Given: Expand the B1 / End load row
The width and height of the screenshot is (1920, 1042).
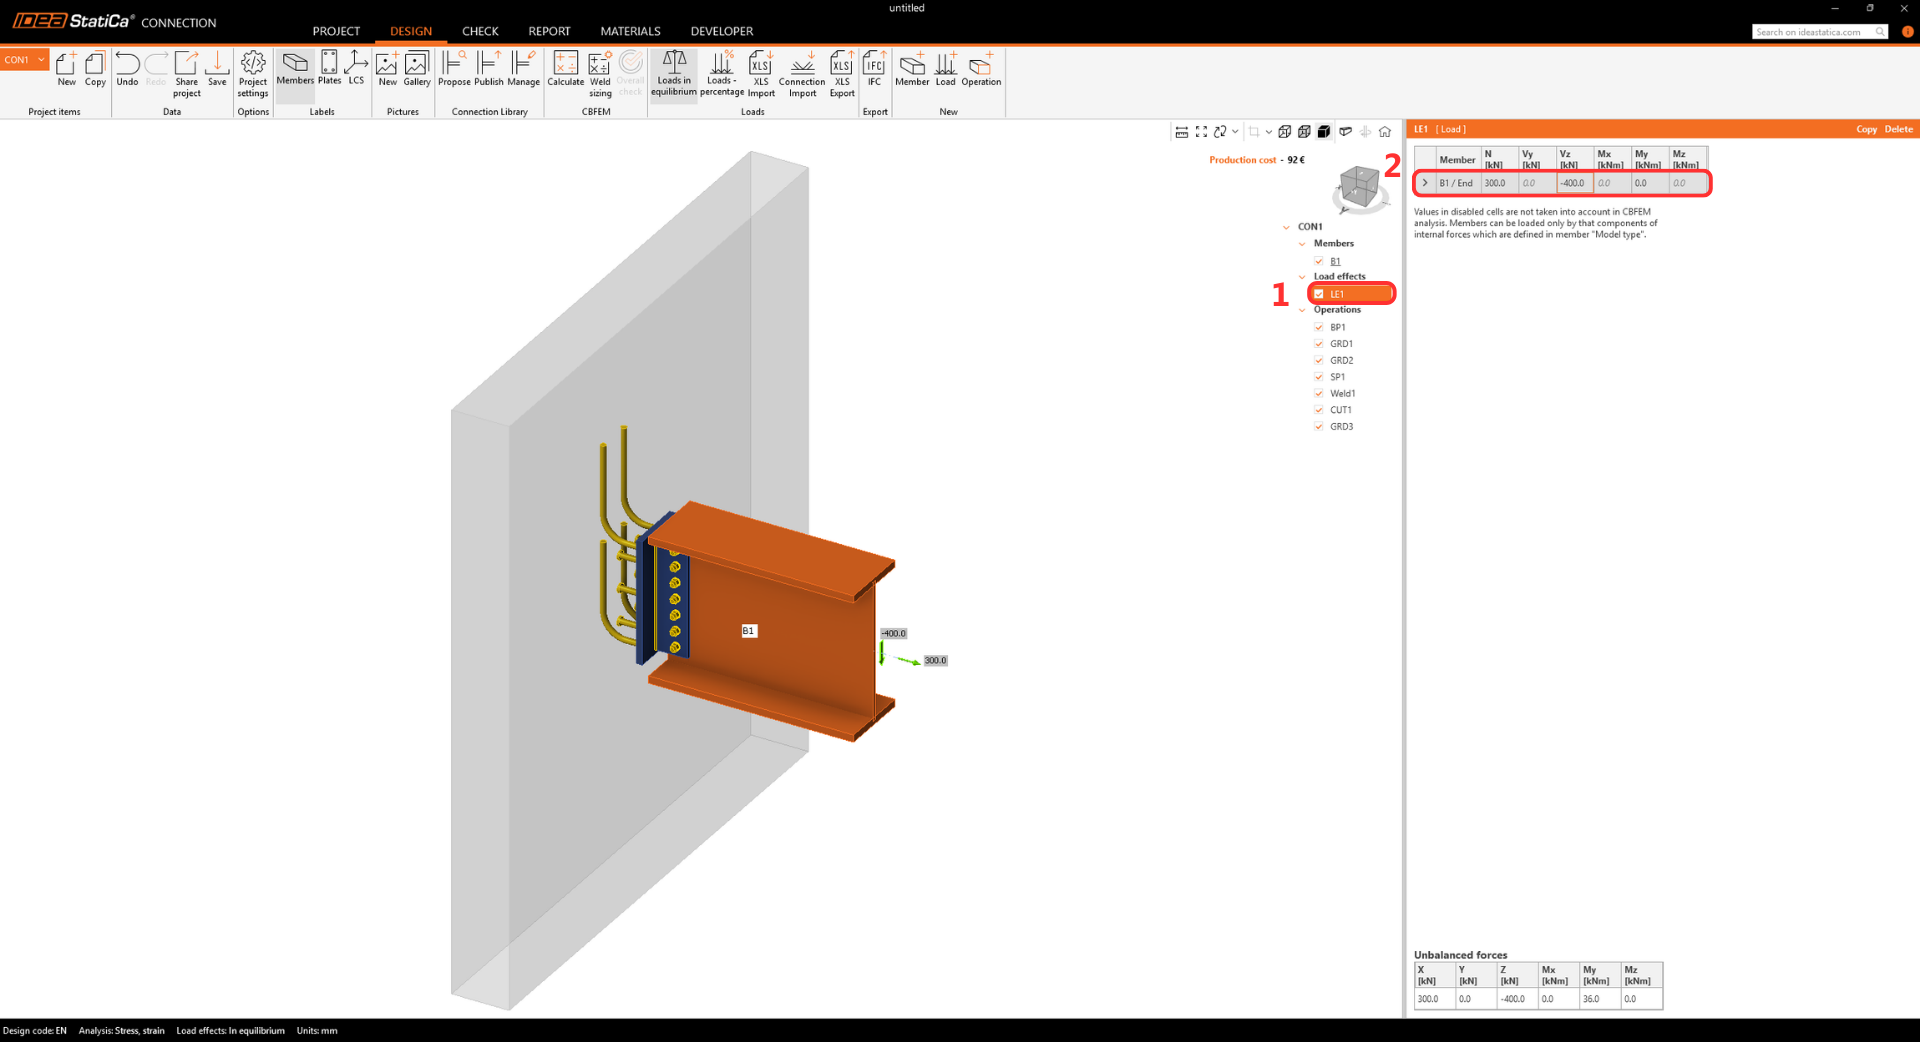Looking at the screenshot, I should 1425,183.
